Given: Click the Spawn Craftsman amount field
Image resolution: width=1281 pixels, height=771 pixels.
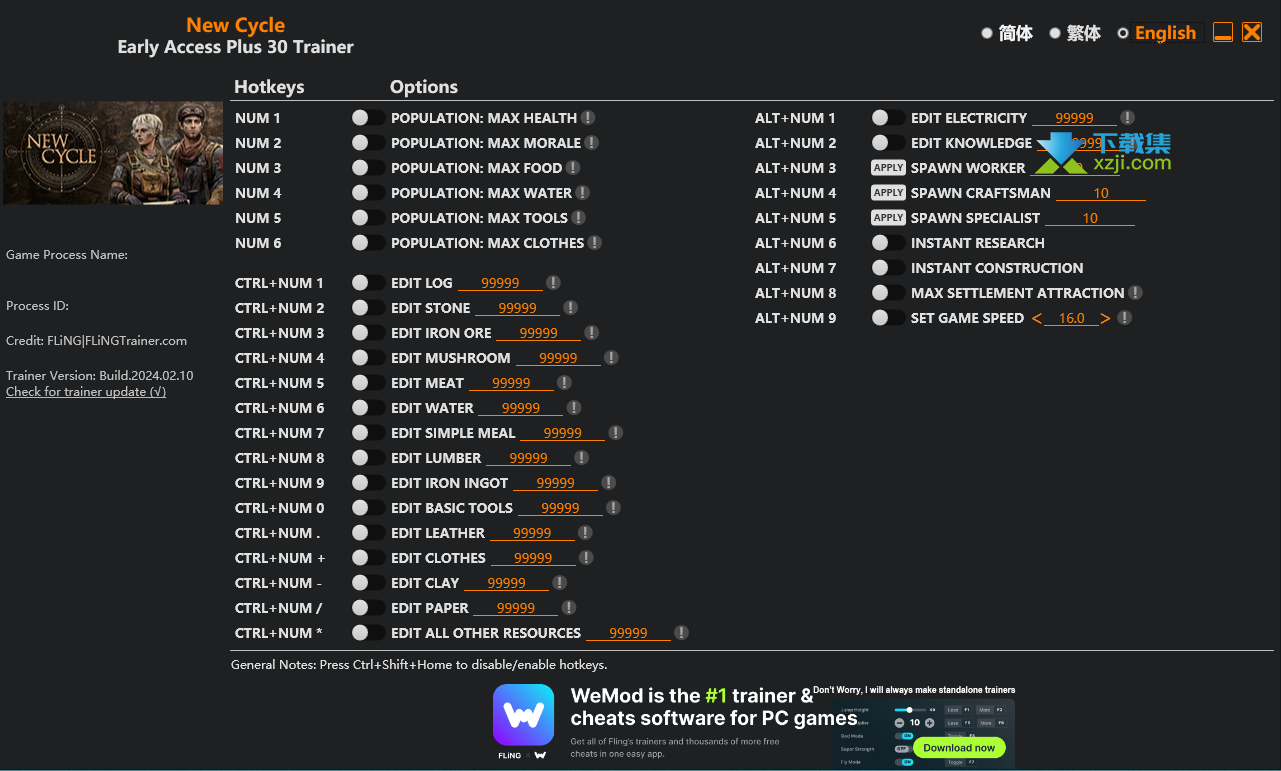Looking at the screenshot, I should pyautogui.click(x=1101, y=193).
